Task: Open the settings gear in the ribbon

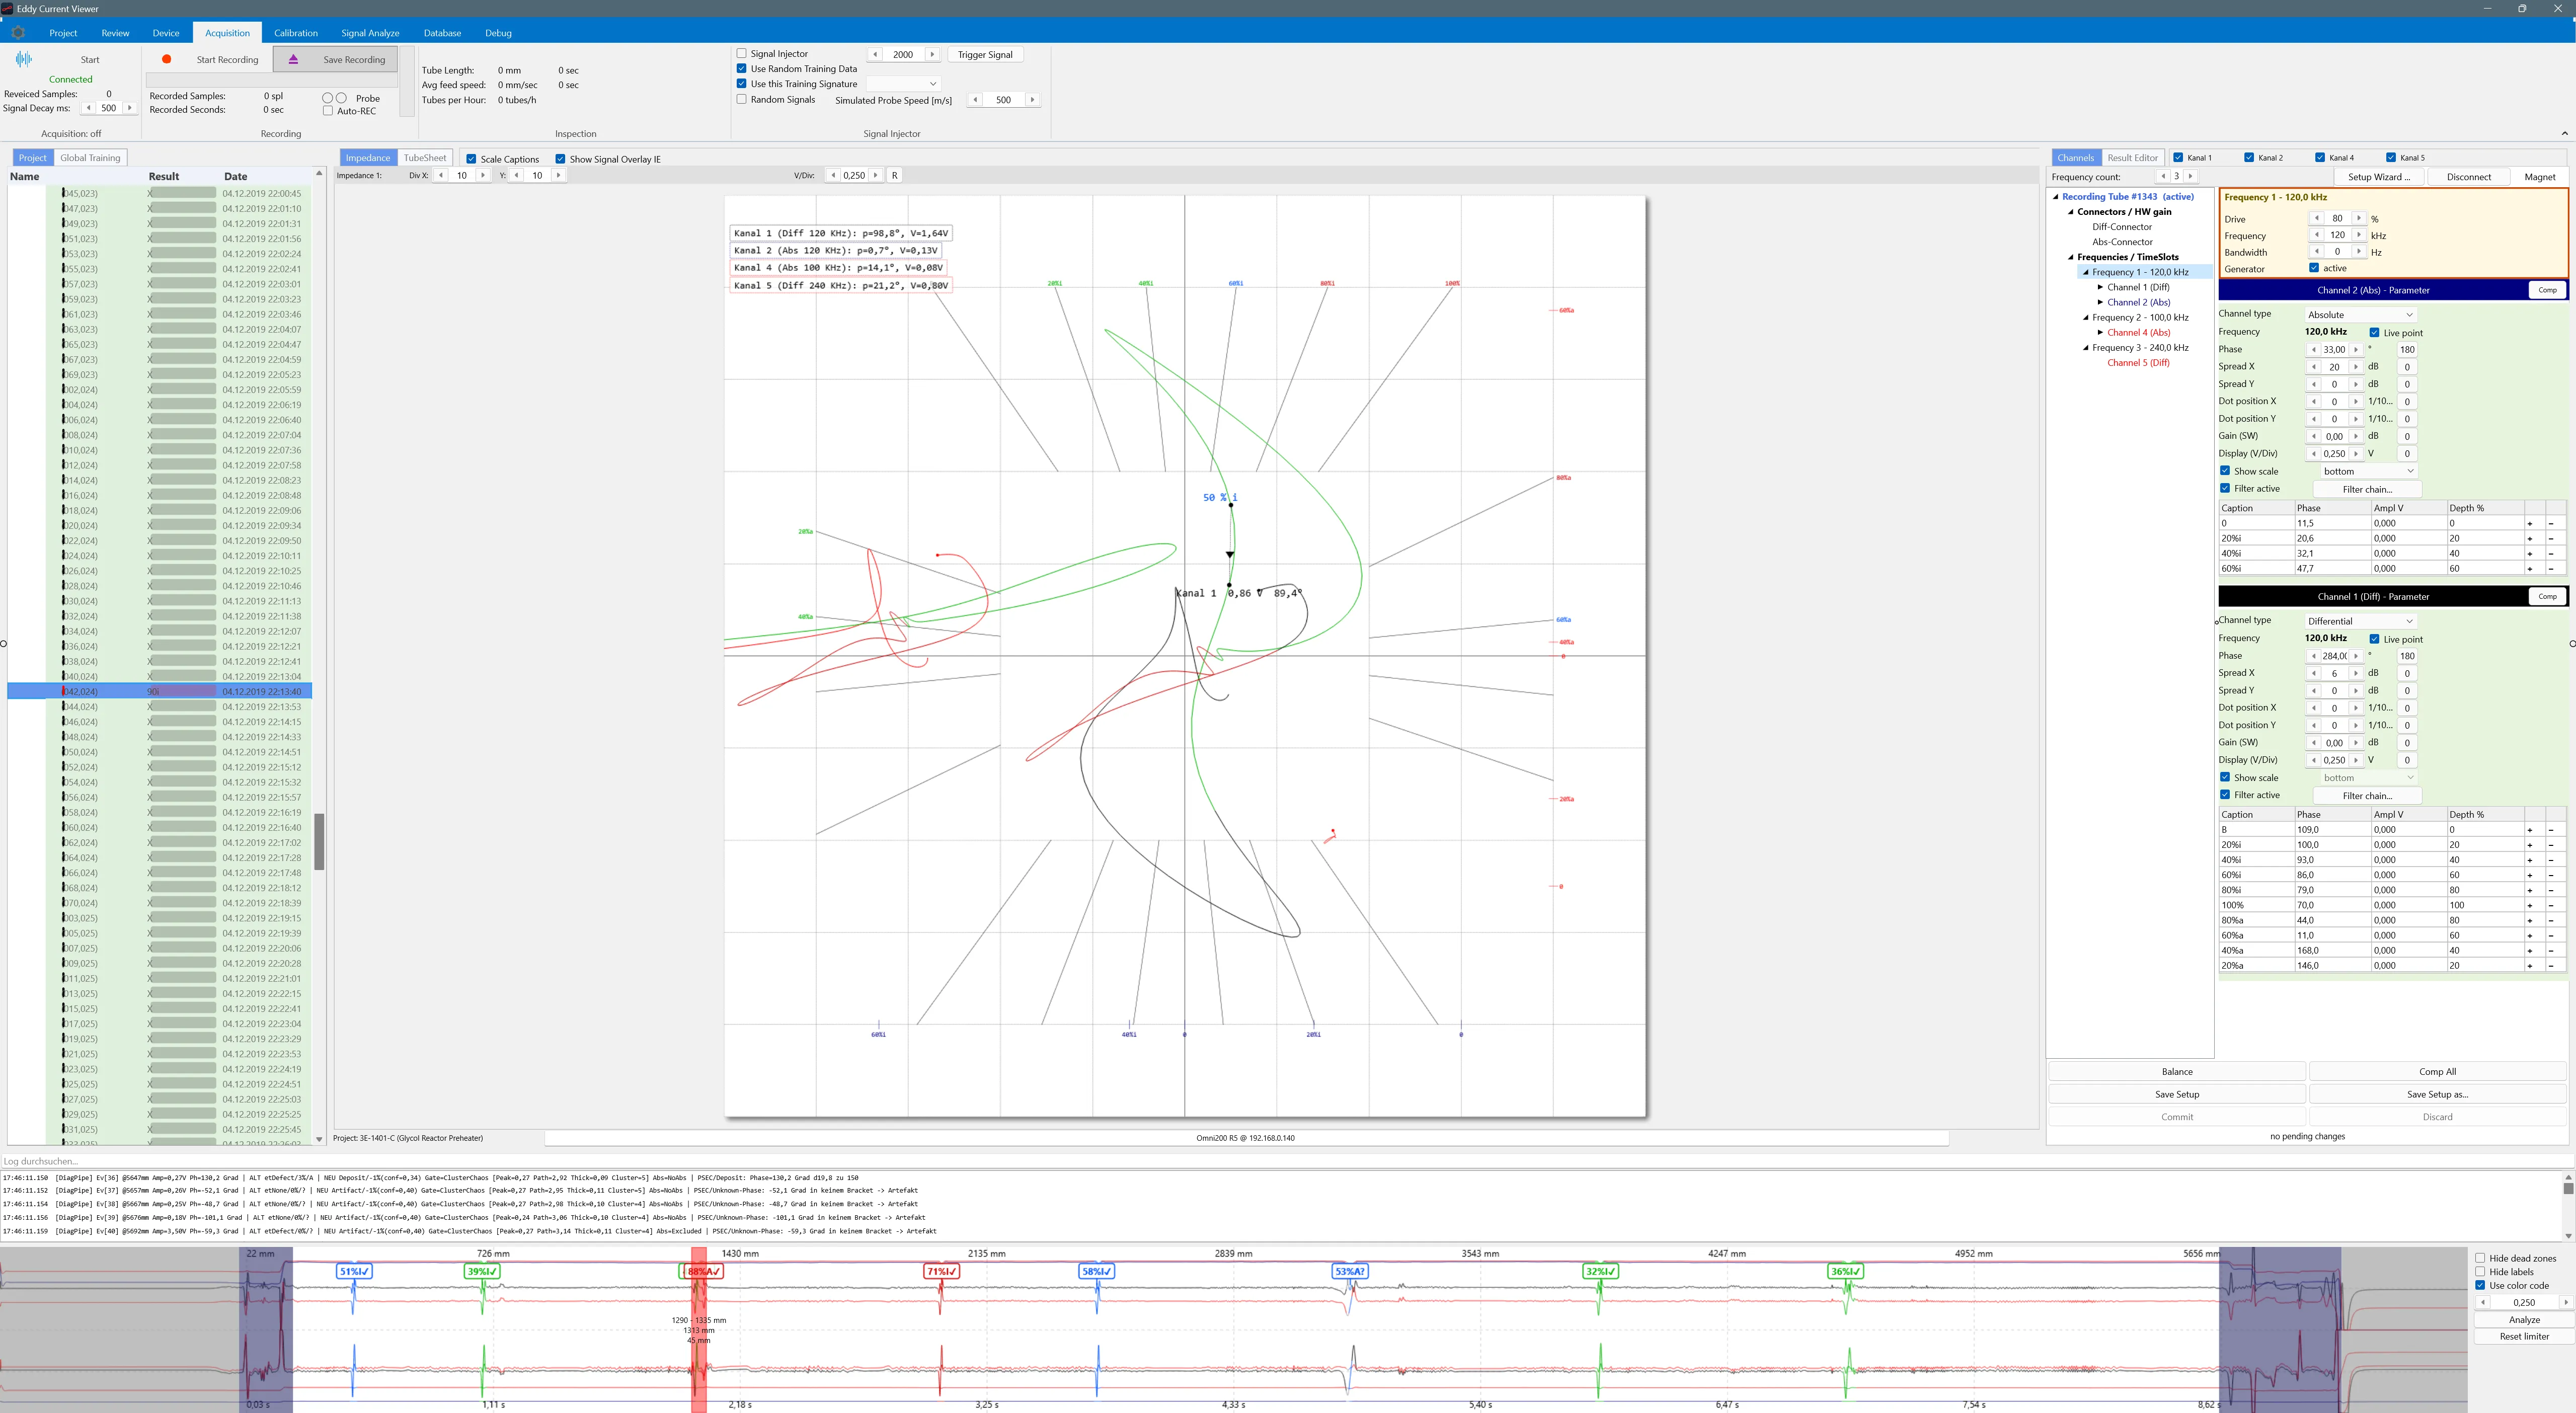Action: coord(18,32)
